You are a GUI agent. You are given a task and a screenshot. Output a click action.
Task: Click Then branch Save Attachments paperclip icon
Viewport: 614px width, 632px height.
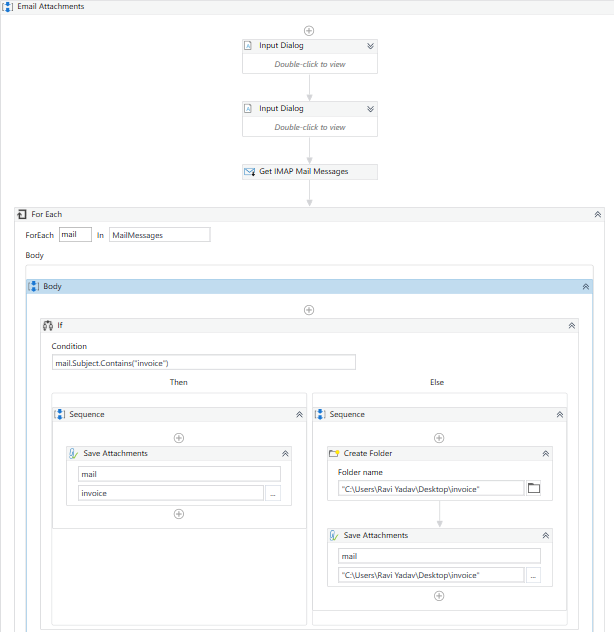coord(73,453)
